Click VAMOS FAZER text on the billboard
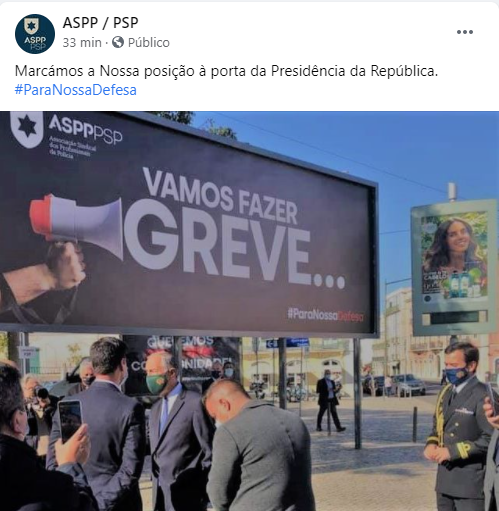Screen dimensions: 499x511 point(220,195)
